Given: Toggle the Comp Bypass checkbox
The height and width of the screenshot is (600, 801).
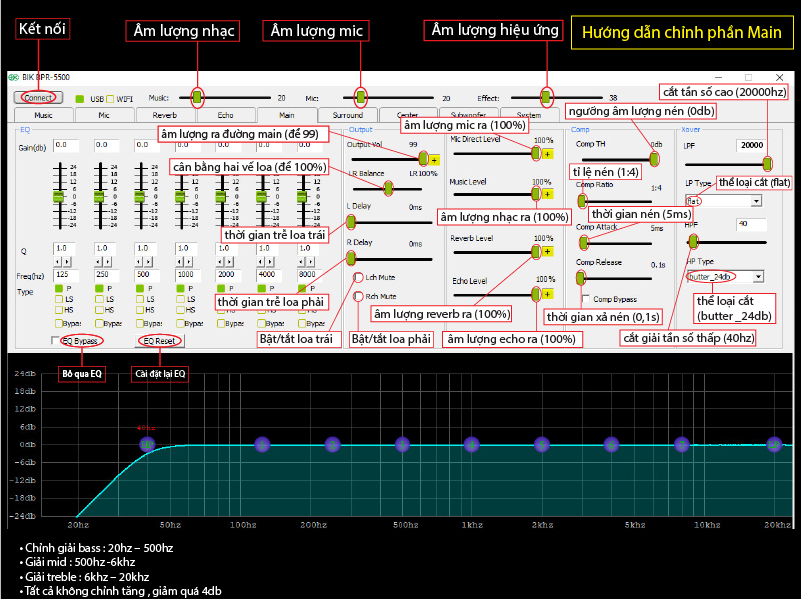Looking at the screenshot, I should [x=586, y=299].
